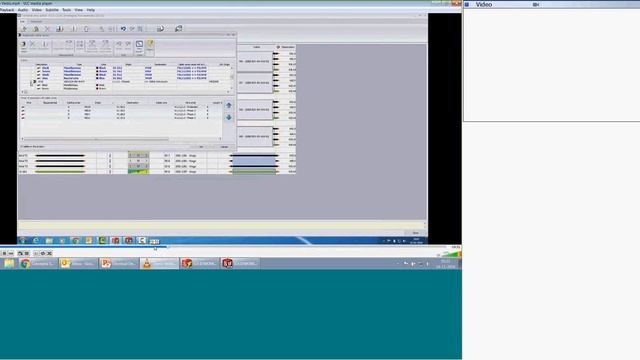Open VLC's Video menu

tap(37, 10)
